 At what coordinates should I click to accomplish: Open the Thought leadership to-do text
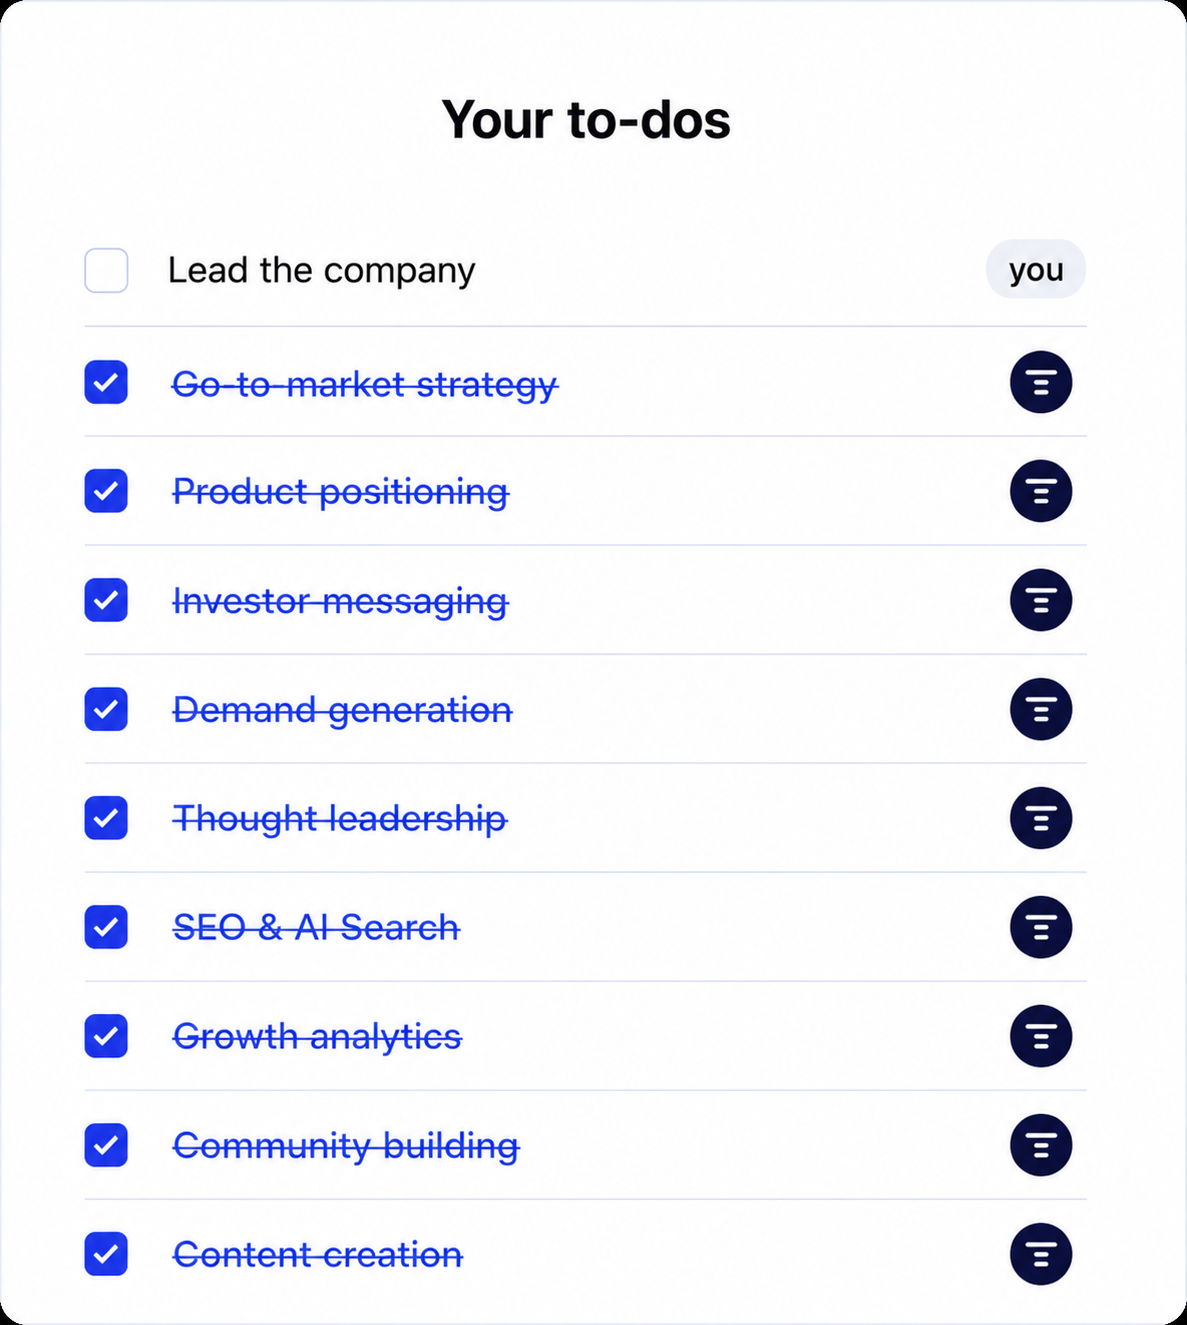click(340, 819)
